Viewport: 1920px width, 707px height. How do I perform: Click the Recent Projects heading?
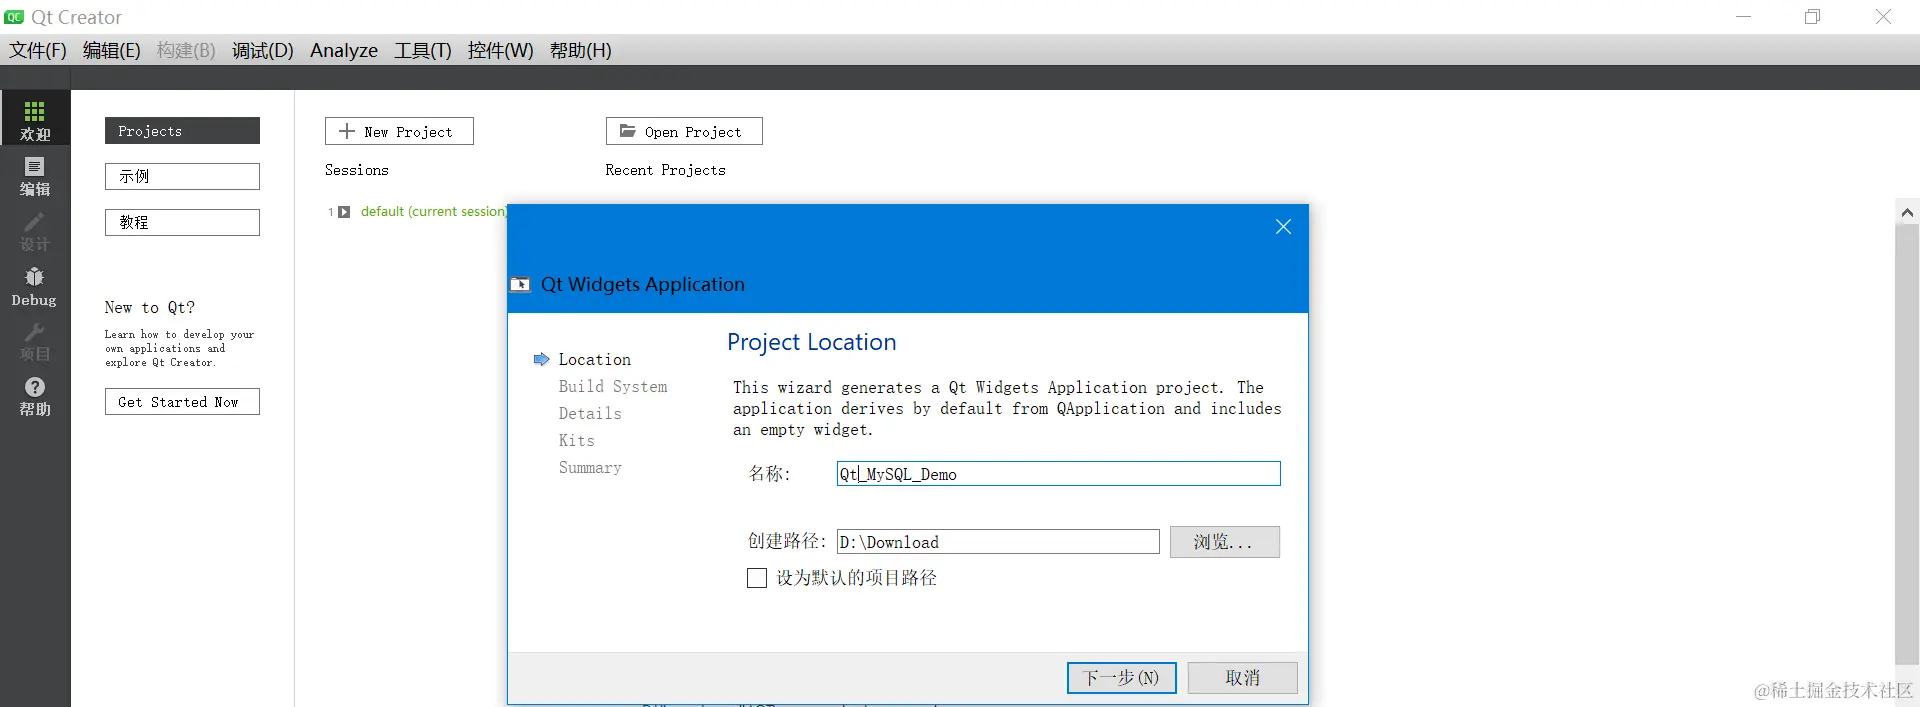tap(665, 171)
